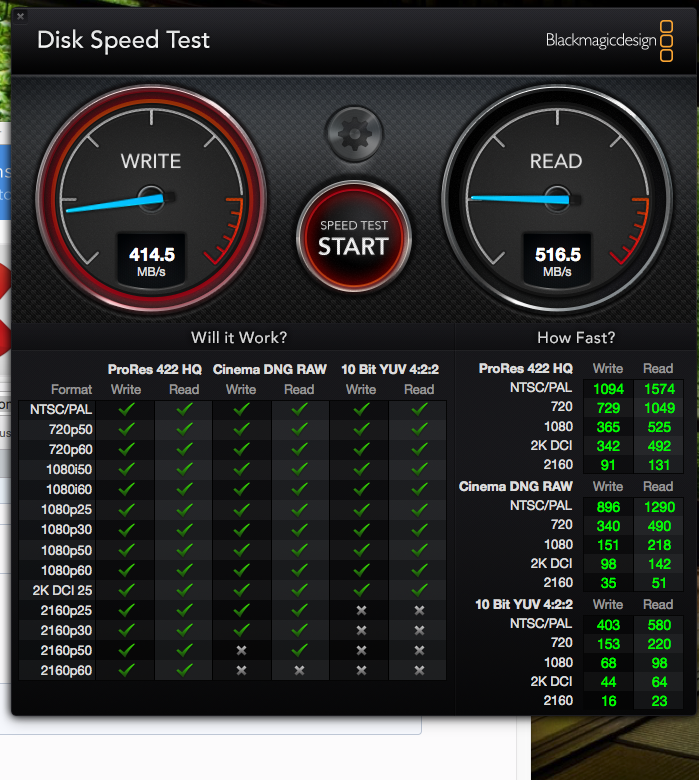Image resolution: width=699 pixels, height=780 pixels.
Task: Click the Blackmagicdesign logo
Action: [x=609, y=41]
